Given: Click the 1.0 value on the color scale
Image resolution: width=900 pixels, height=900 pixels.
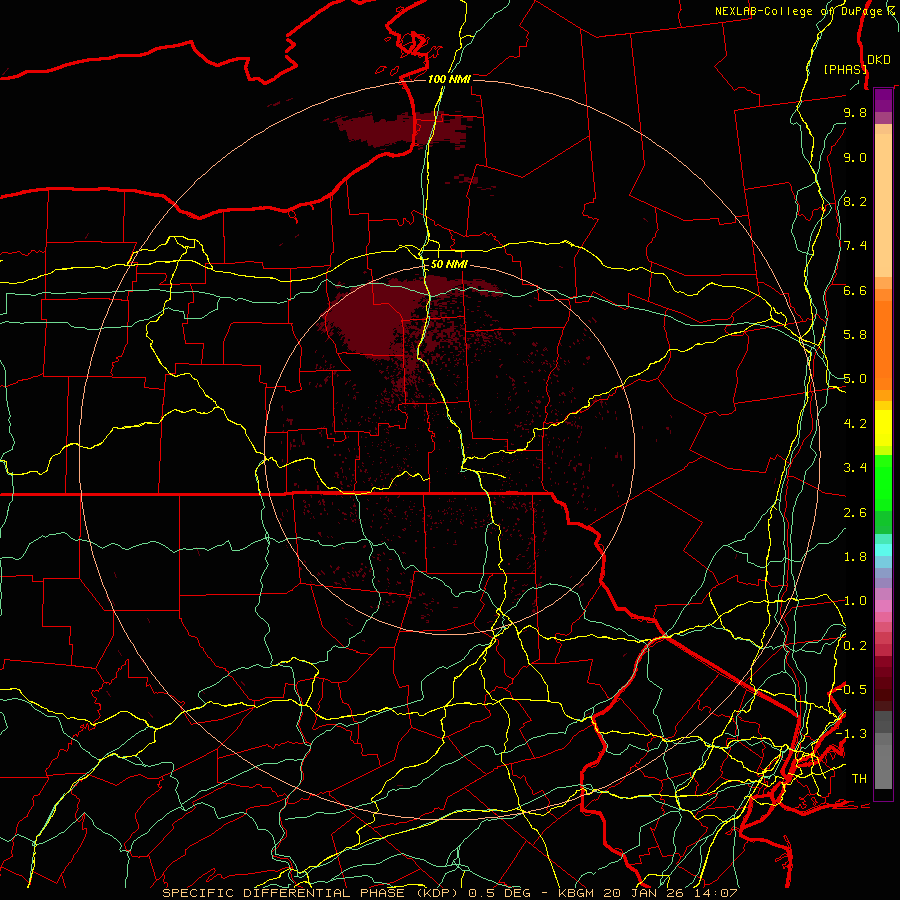Looking at the screenshot, I should click(x=855, y=601).
